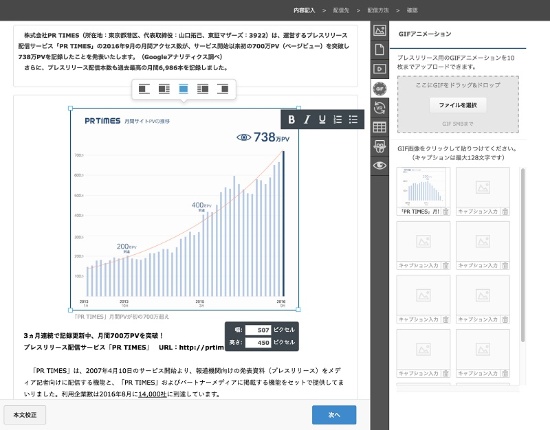550x430 pixels.
Task: Click the top-left resize handle of image
Action: (x=71, y=109)
